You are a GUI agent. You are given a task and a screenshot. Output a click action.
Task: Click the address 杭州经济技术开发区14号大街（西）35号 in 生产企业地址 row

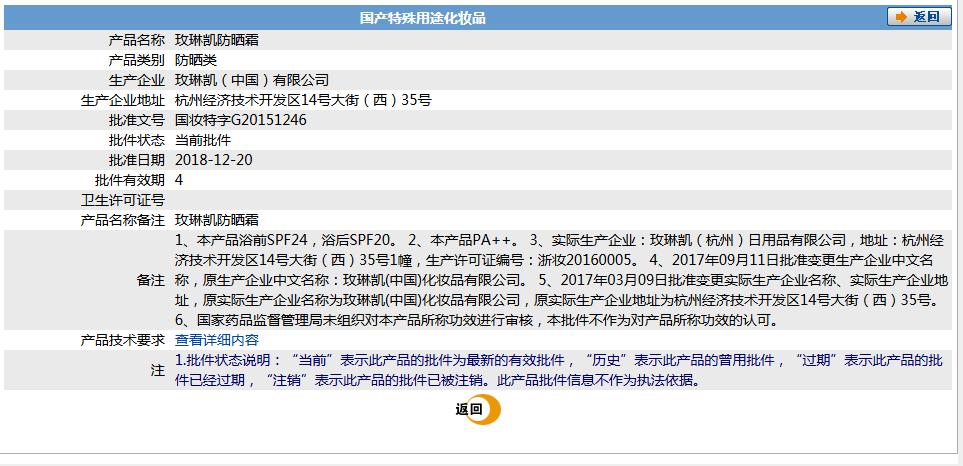[303, 100]
